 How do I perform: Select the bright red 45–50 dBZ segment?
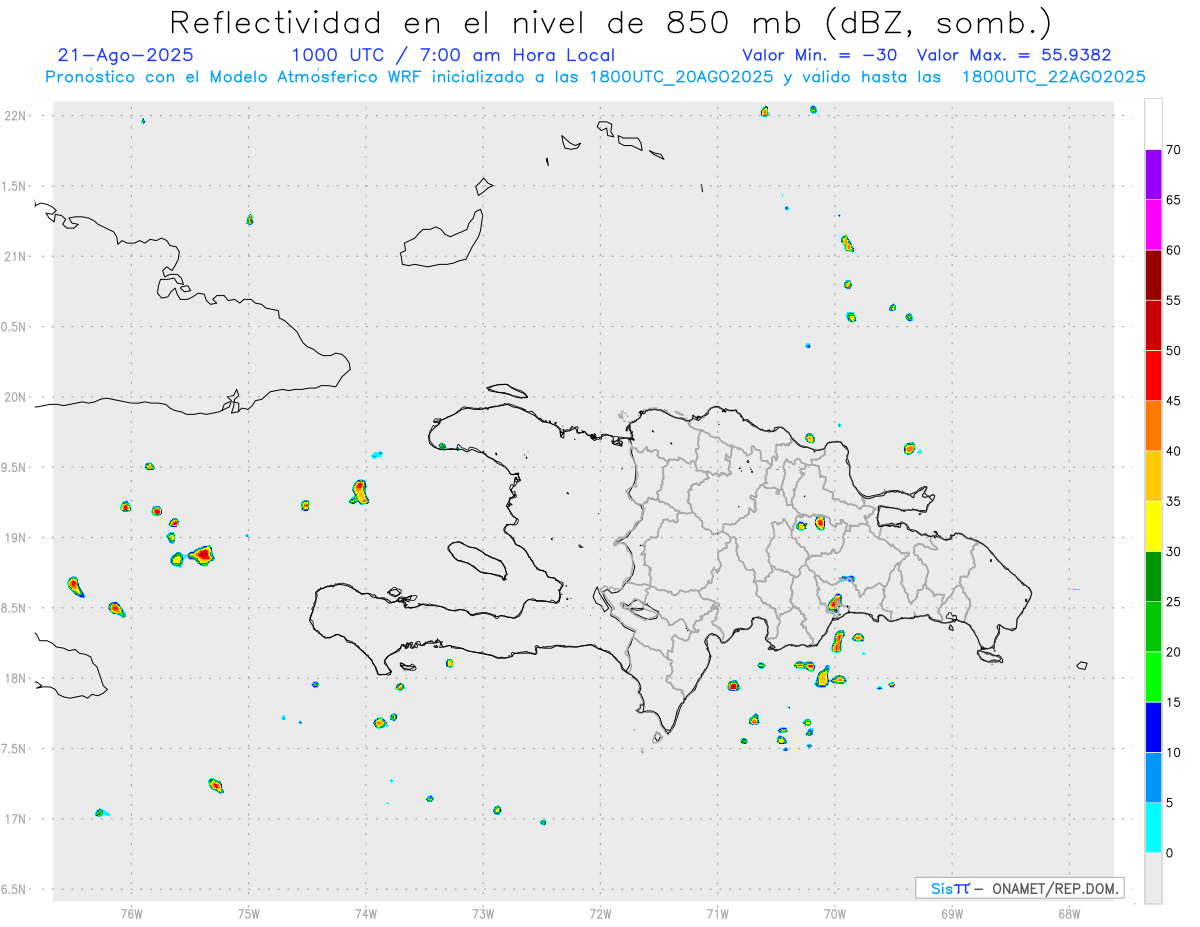[x=1153, y=376]
